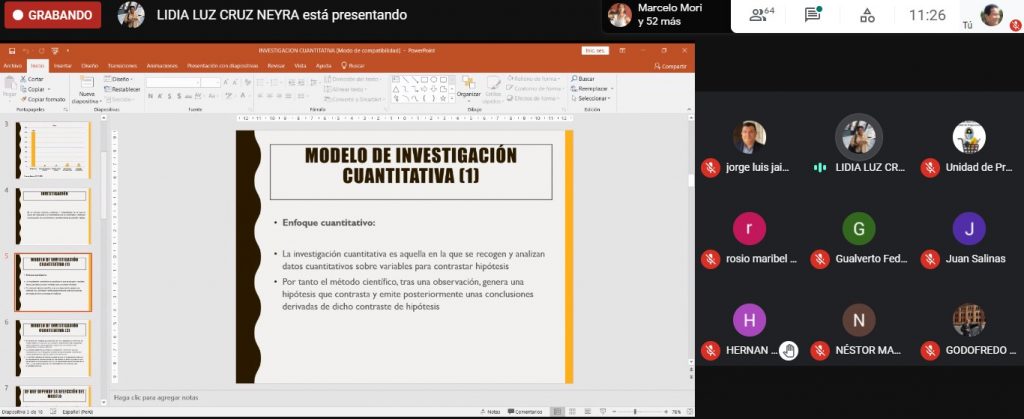This screenshot has width=1024, height=419.
Task: Click the Inic. ses. sign-in button
Action: (x=595, y=50)
